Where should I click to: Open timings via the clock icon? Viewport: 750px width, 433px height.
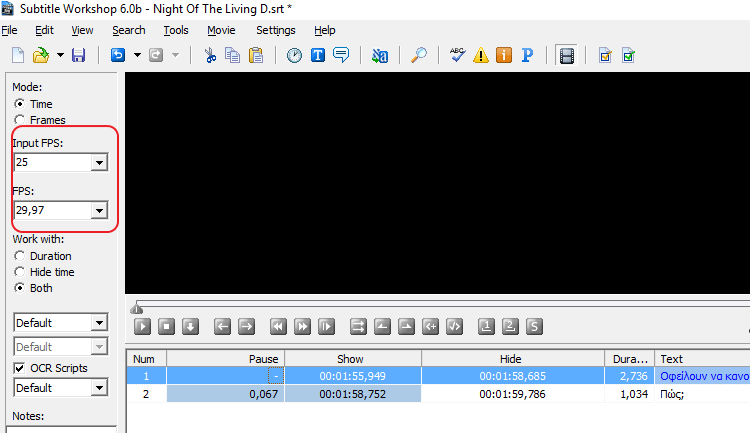[x=294, y=56]
